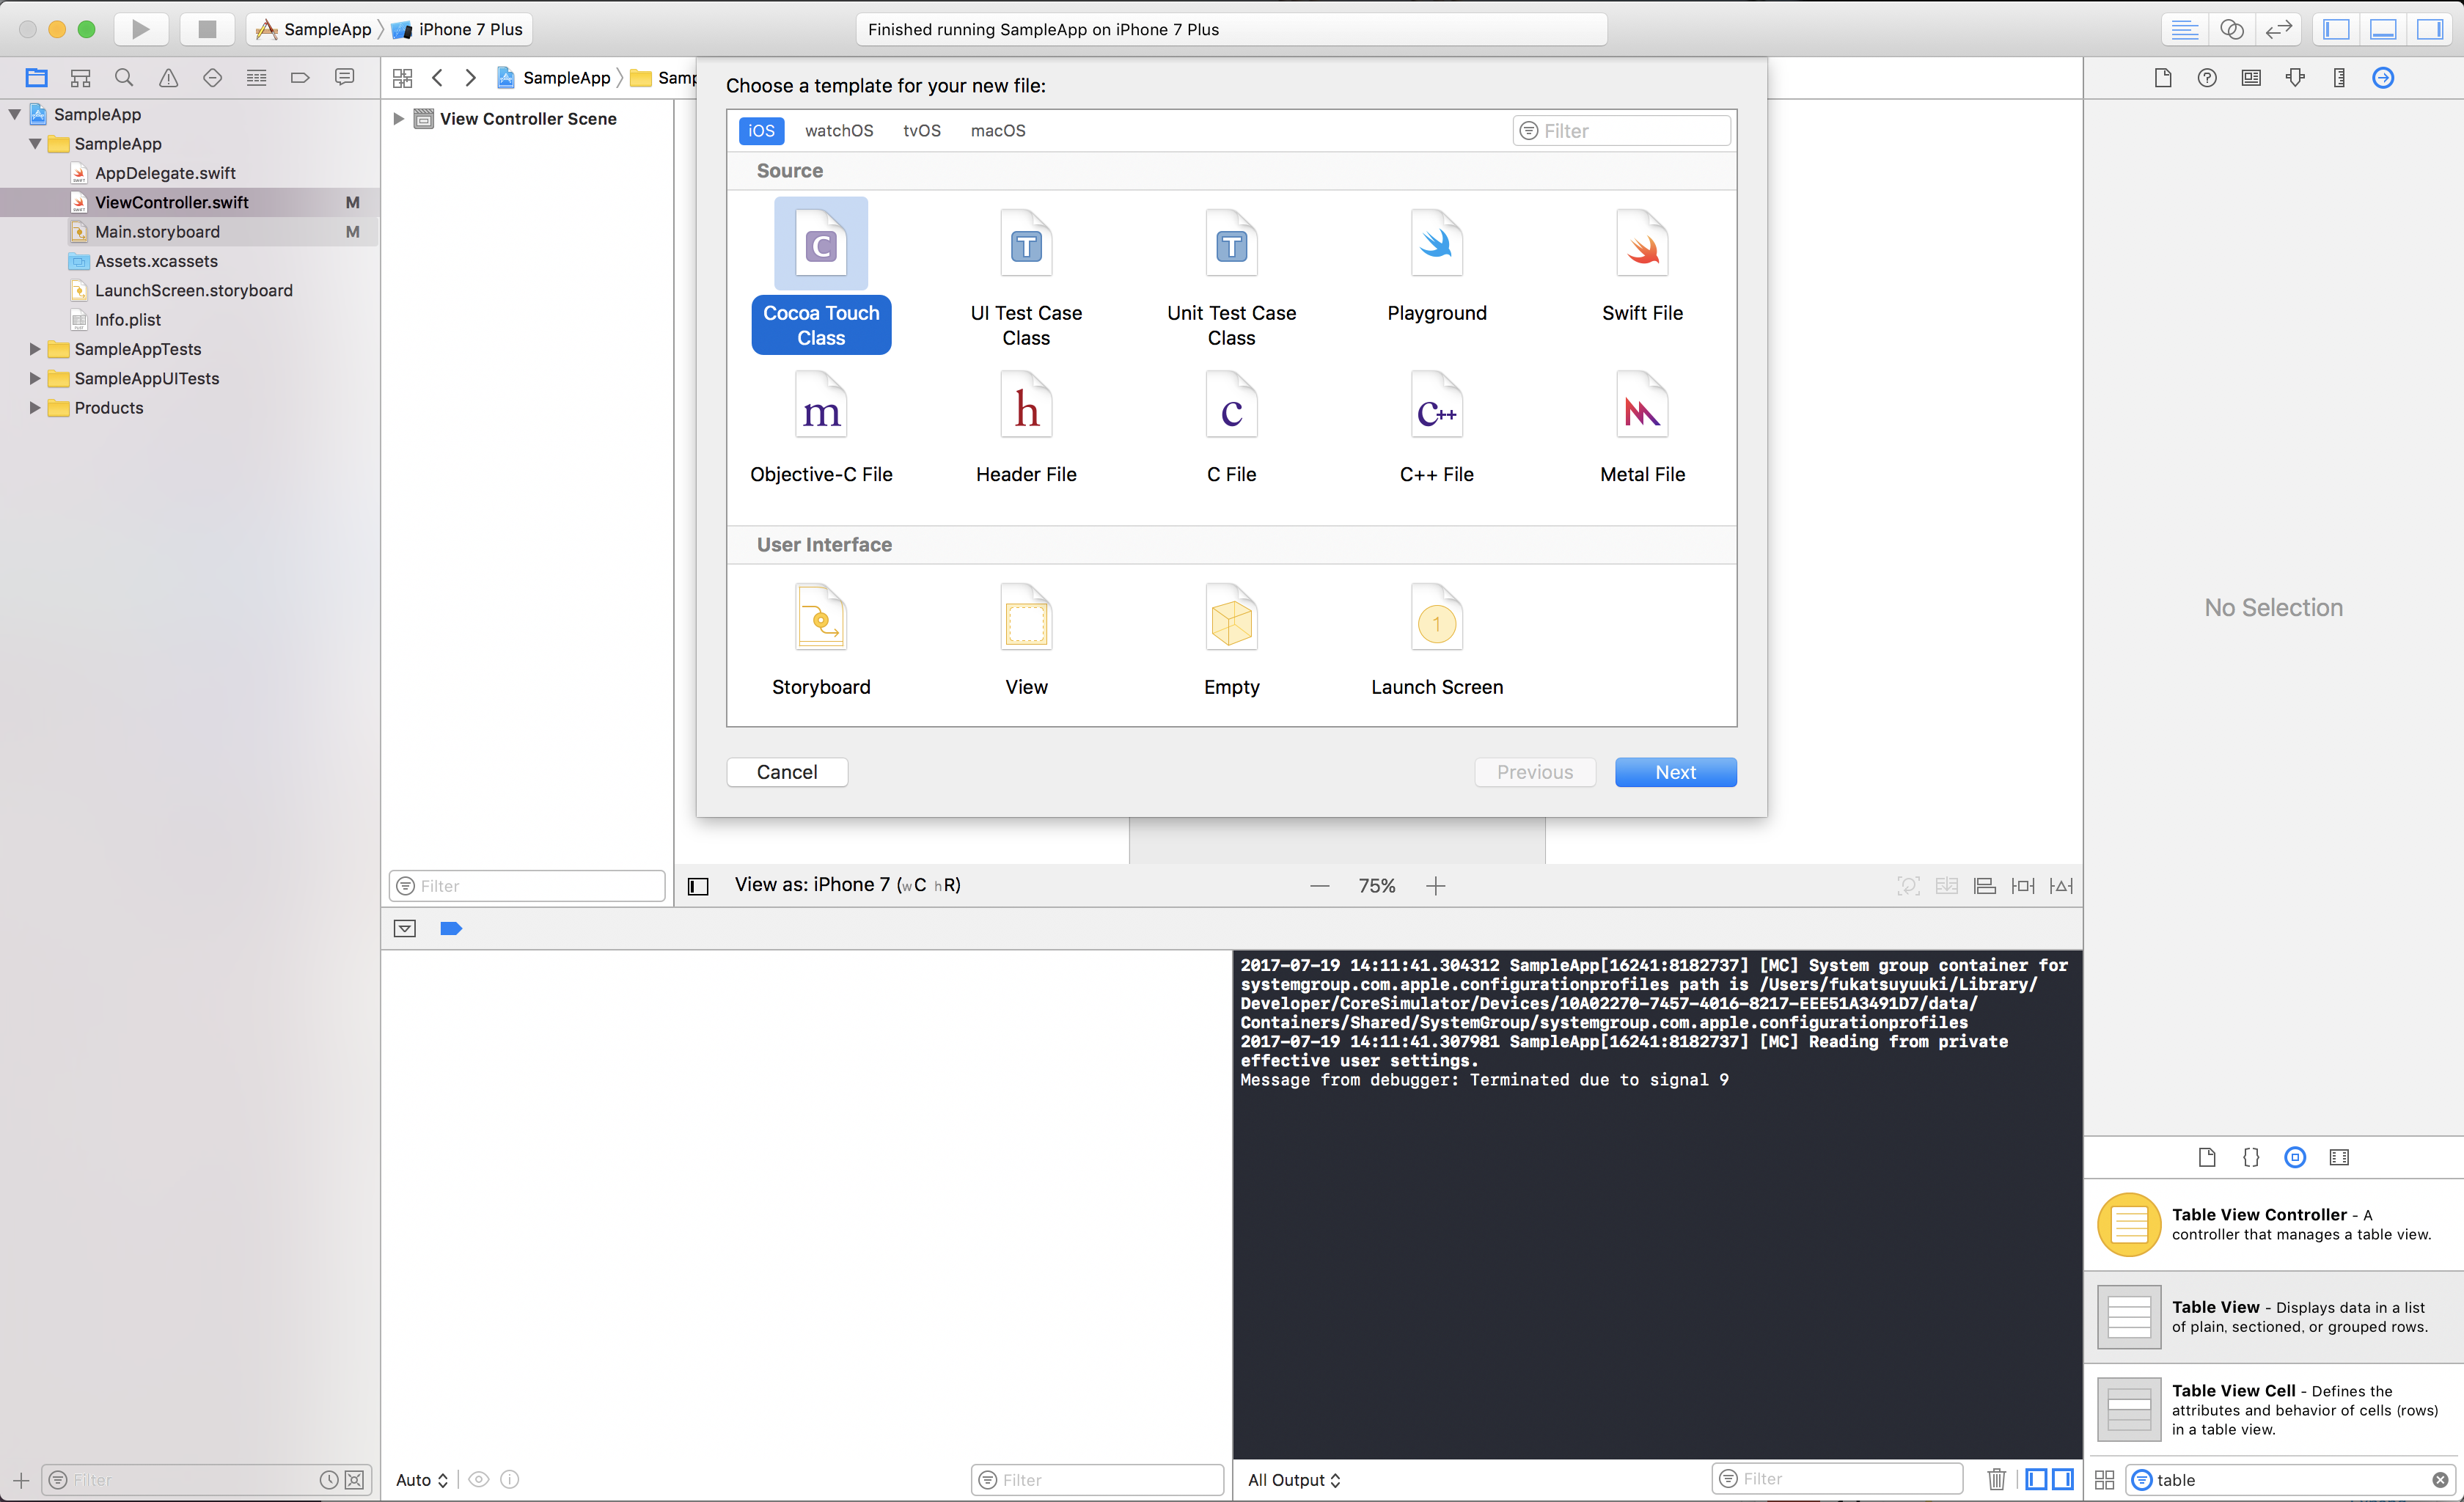2464x1502 pixels.
Task: Focus the template Filter field
Action: pos(1622,131)
